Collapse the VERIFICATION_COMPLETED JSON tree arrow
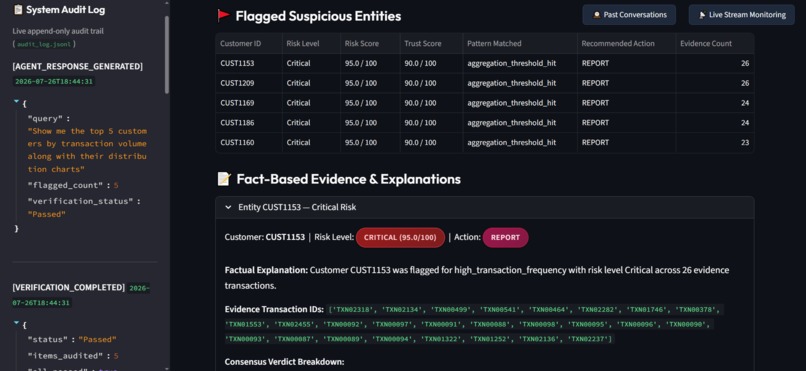 [x=16, y=324]
